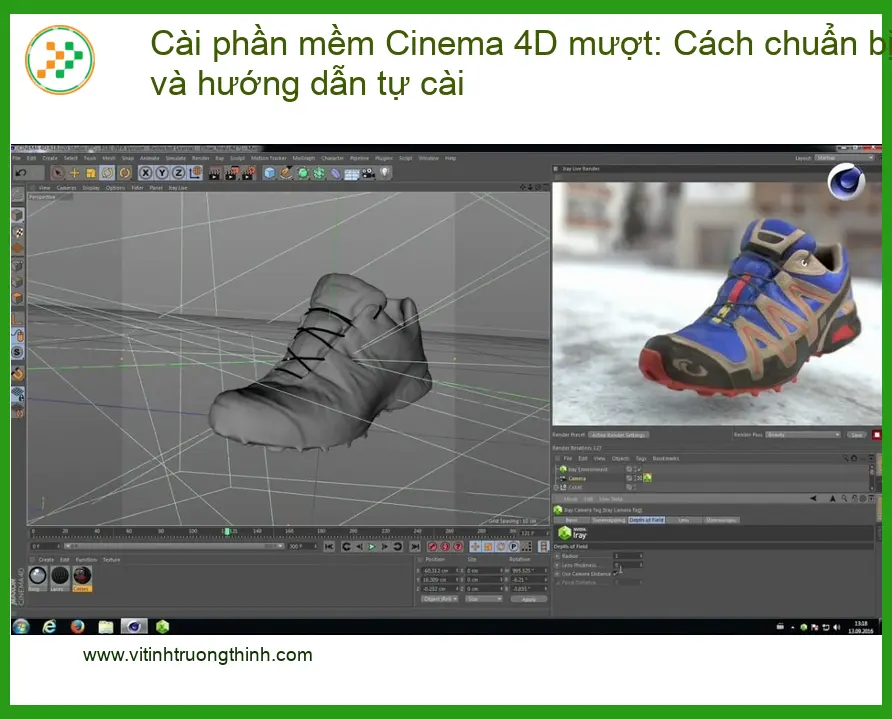
Task: Select the Camera object row
Action: pyautogui.click(x=576, y=478)
